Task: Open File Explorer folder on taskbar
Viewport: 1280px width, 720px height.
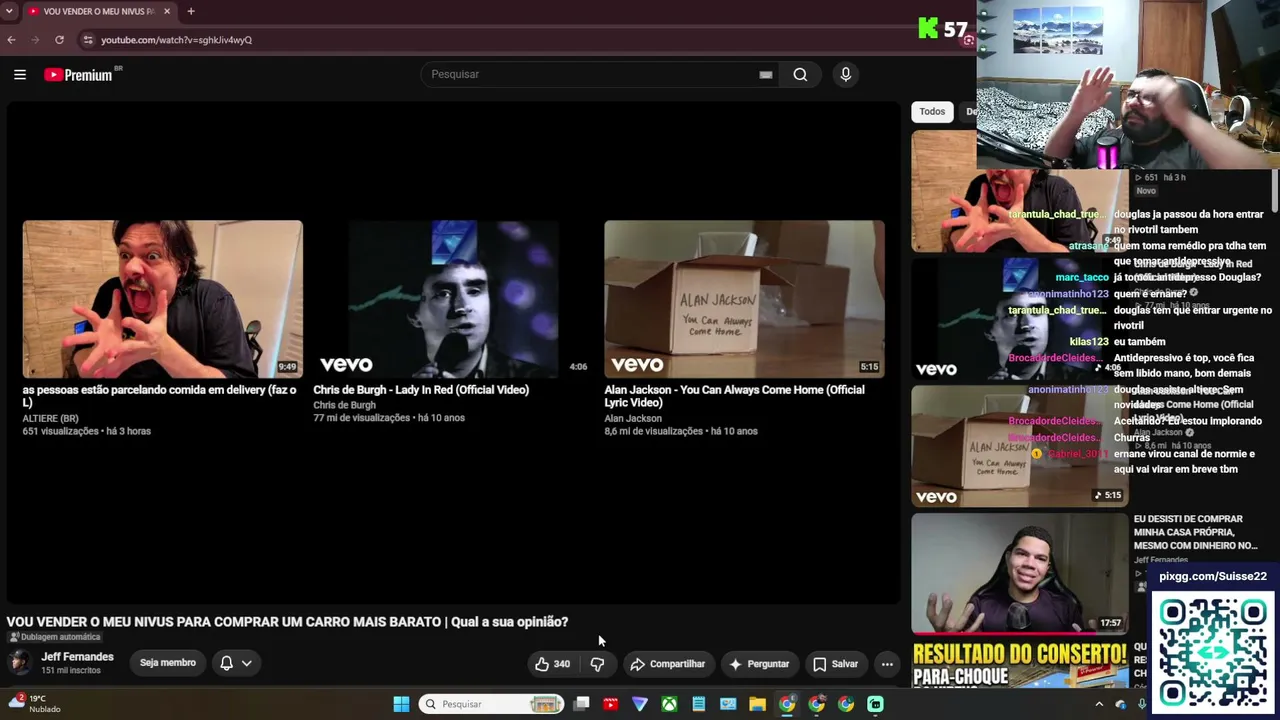Action: [758, 704]
